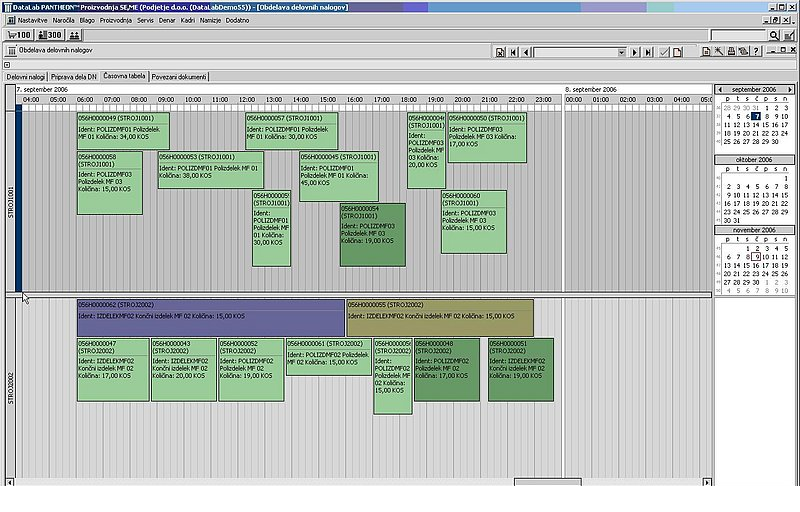Click the confirm checkmark toolbar icon
The width and height of the screenshot is (800, 512).
pos(664,52)
